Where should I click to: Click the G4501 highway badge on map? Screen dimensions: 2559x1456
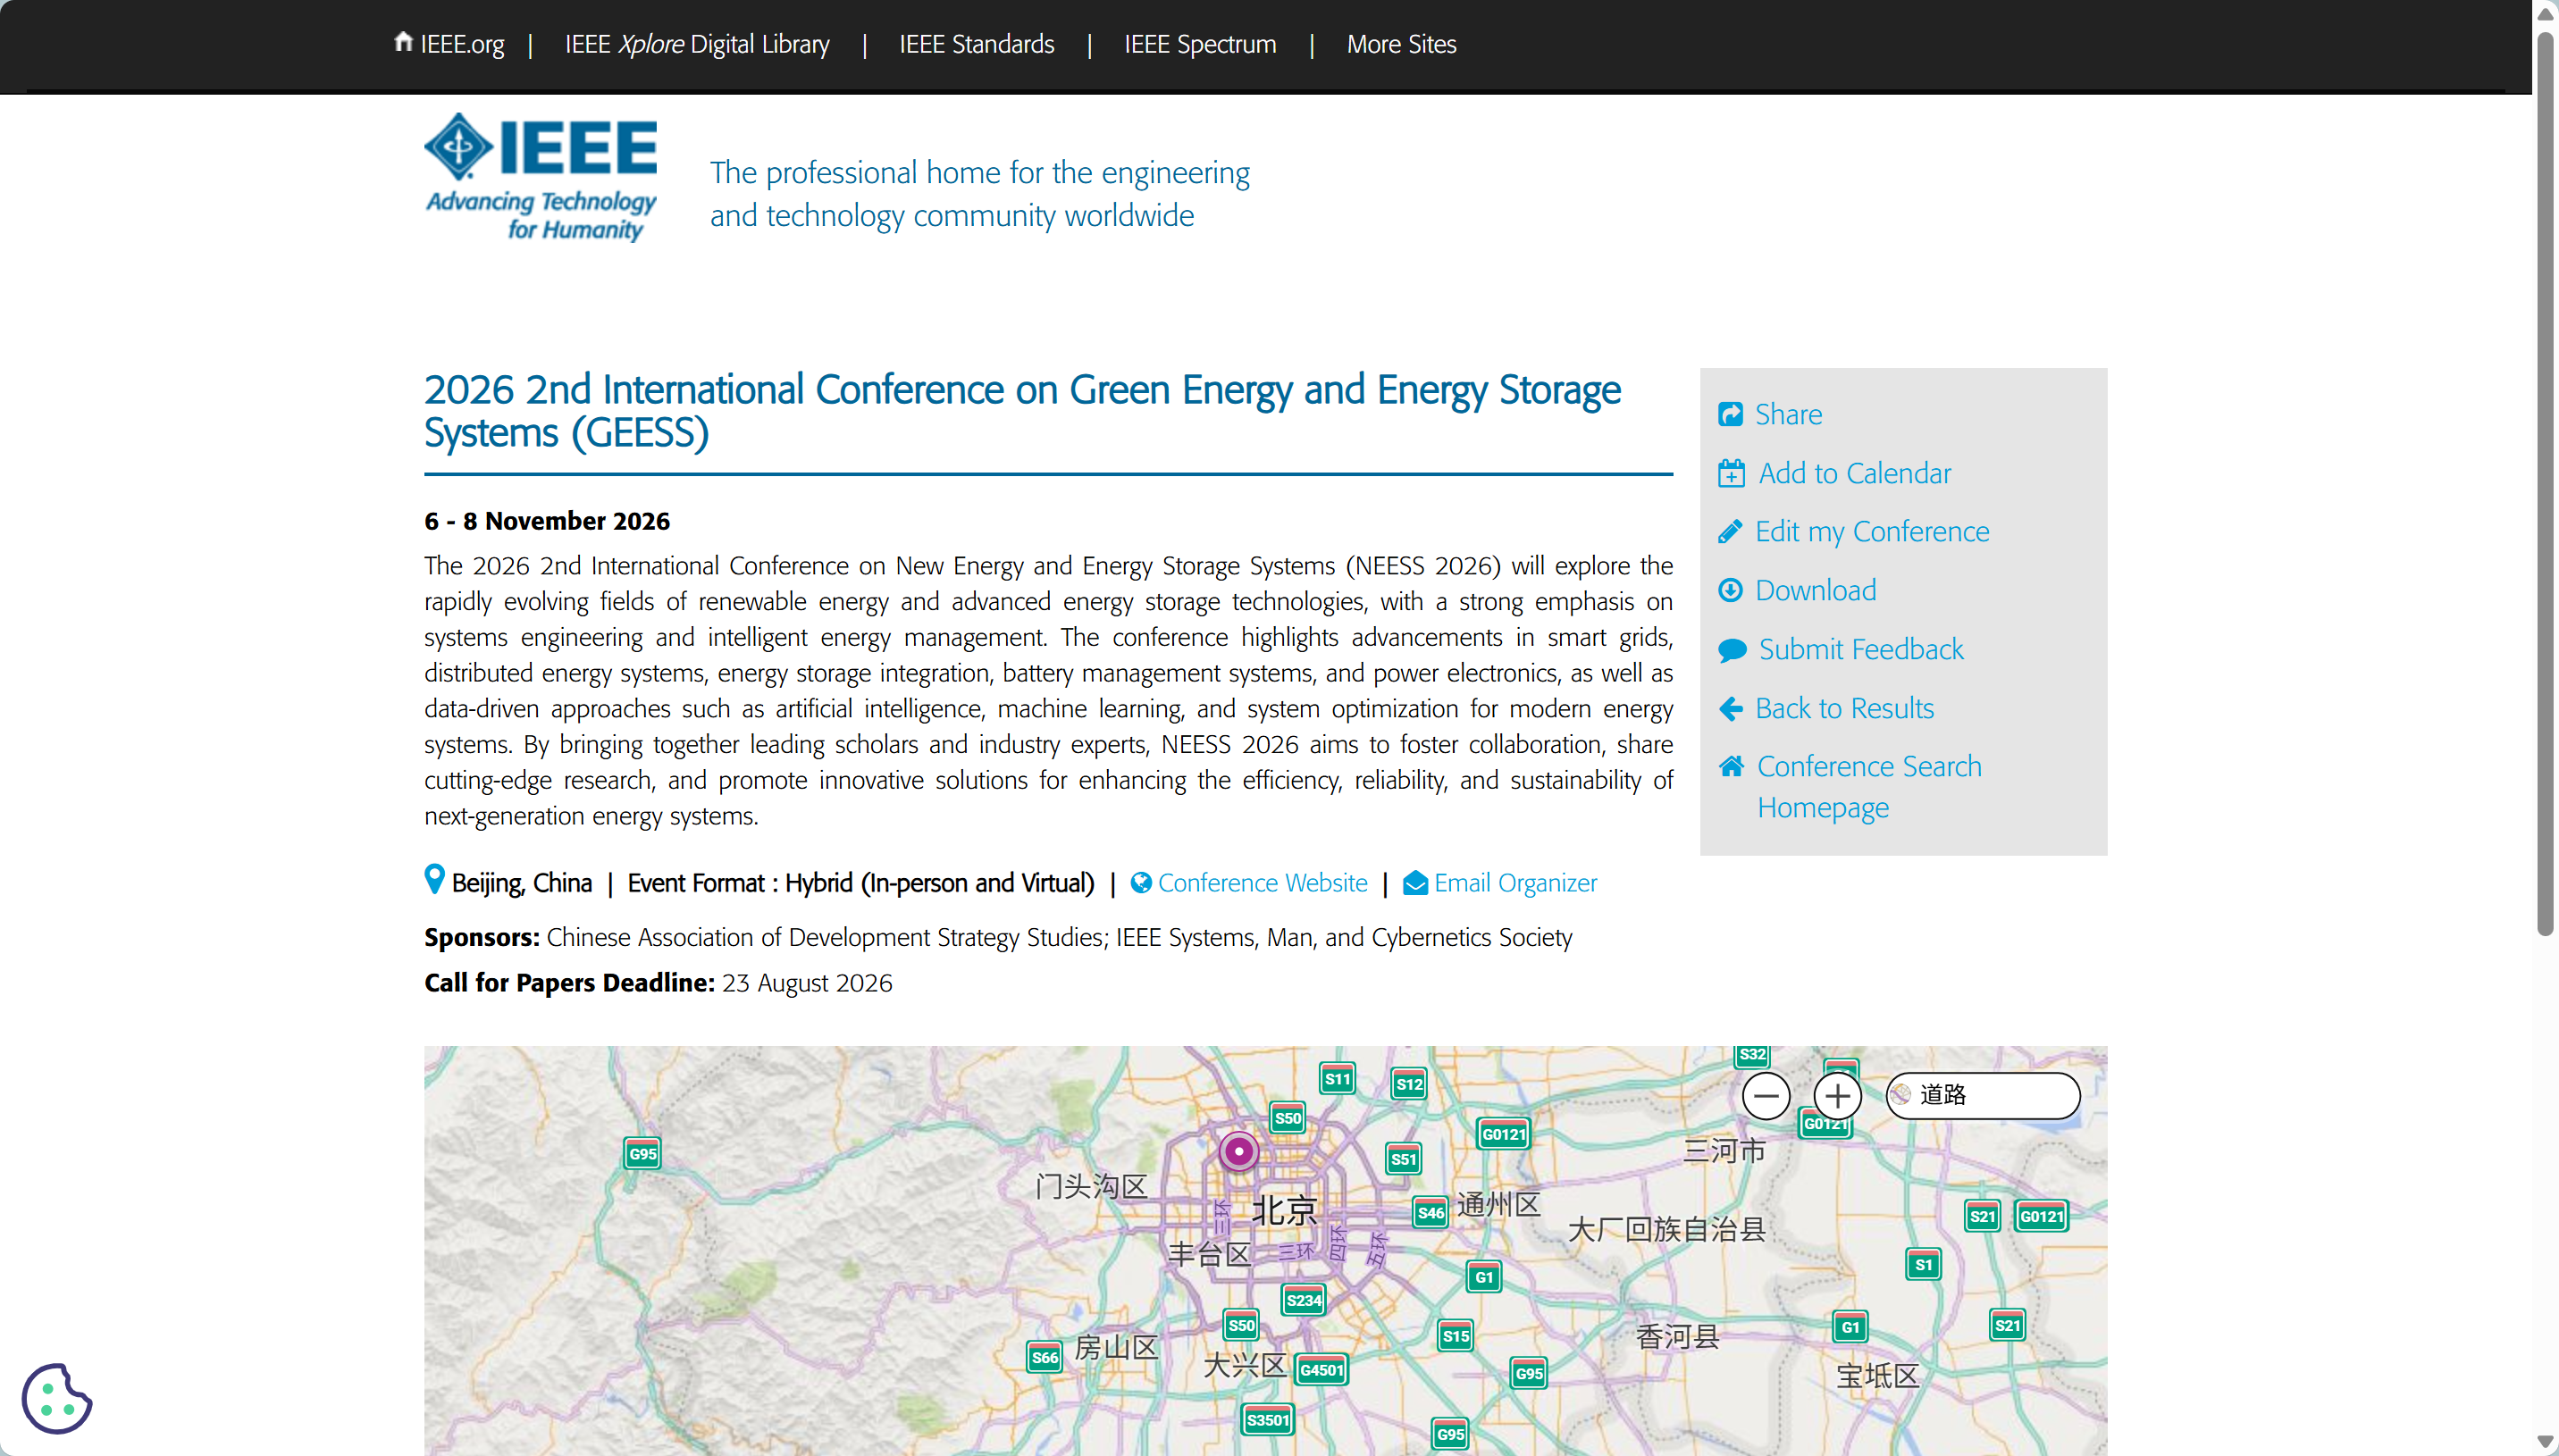[1321, 1370]
